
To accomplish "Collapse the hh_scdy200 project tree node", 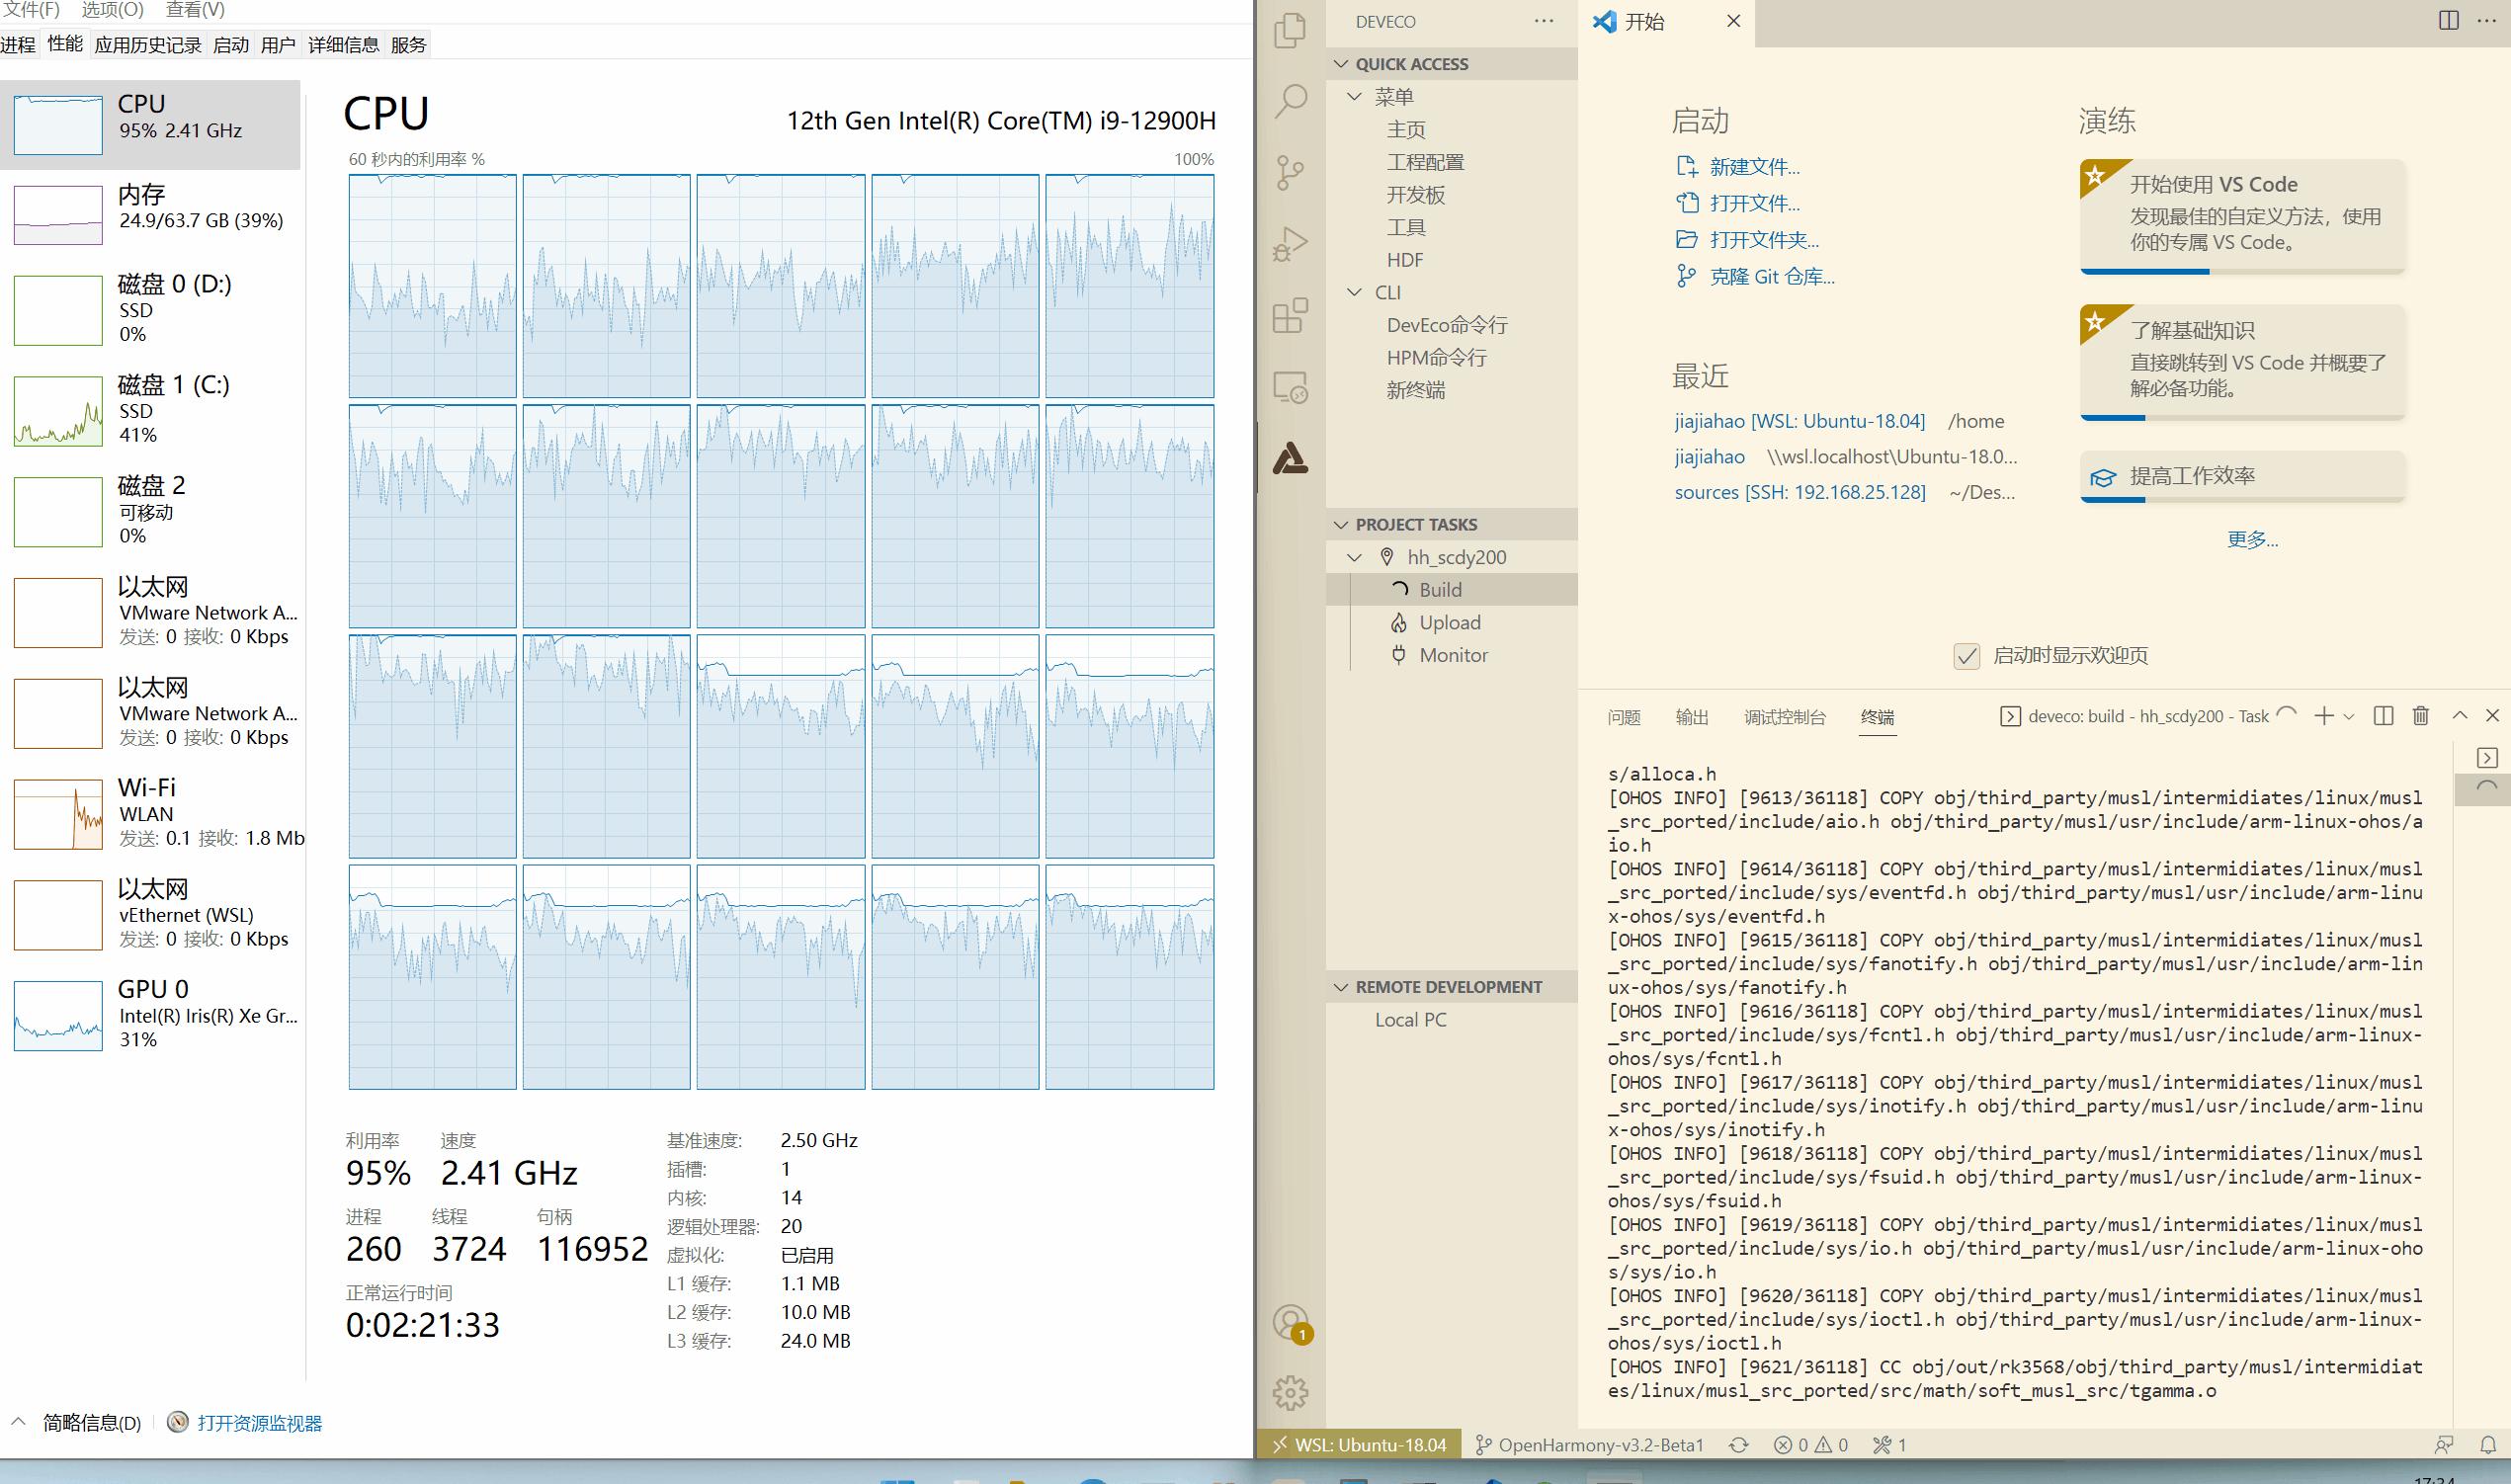I will [x=1355, y=557].
